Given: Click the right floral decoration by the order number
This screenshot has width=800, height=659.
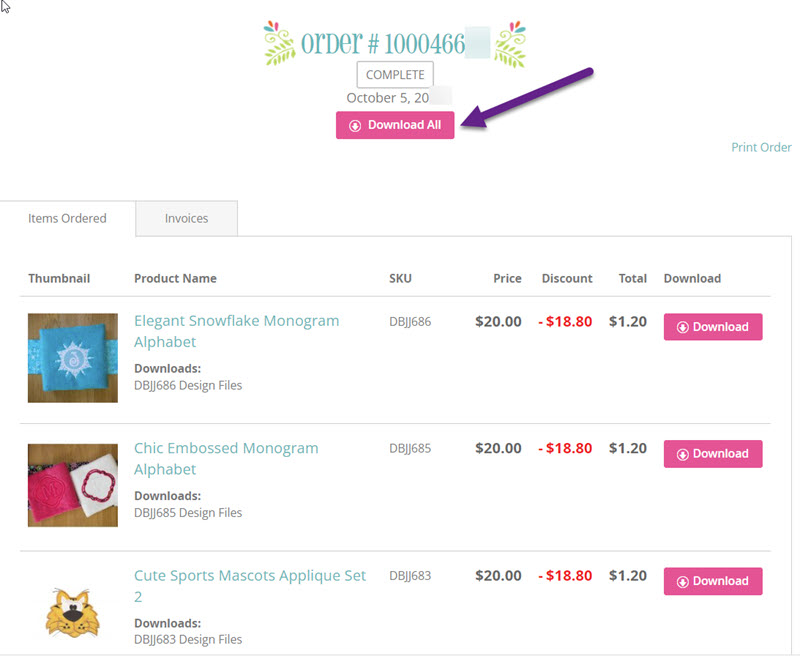Looking at the screenshot, I should pyautogui.click(x=511, y=44).
